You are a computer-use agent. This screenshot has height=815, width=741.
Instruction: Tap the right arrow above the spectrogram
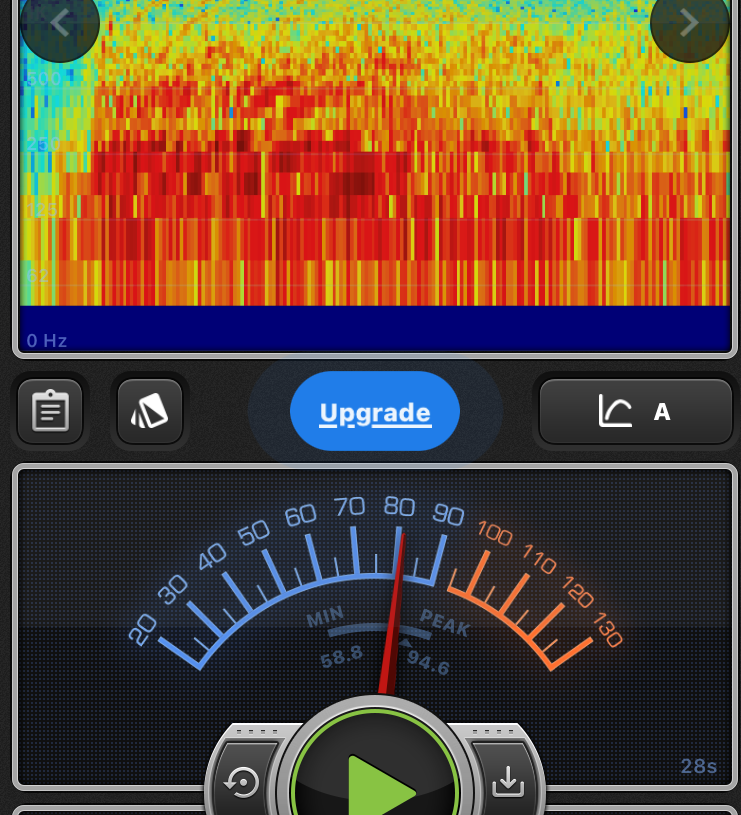[689, 23]
